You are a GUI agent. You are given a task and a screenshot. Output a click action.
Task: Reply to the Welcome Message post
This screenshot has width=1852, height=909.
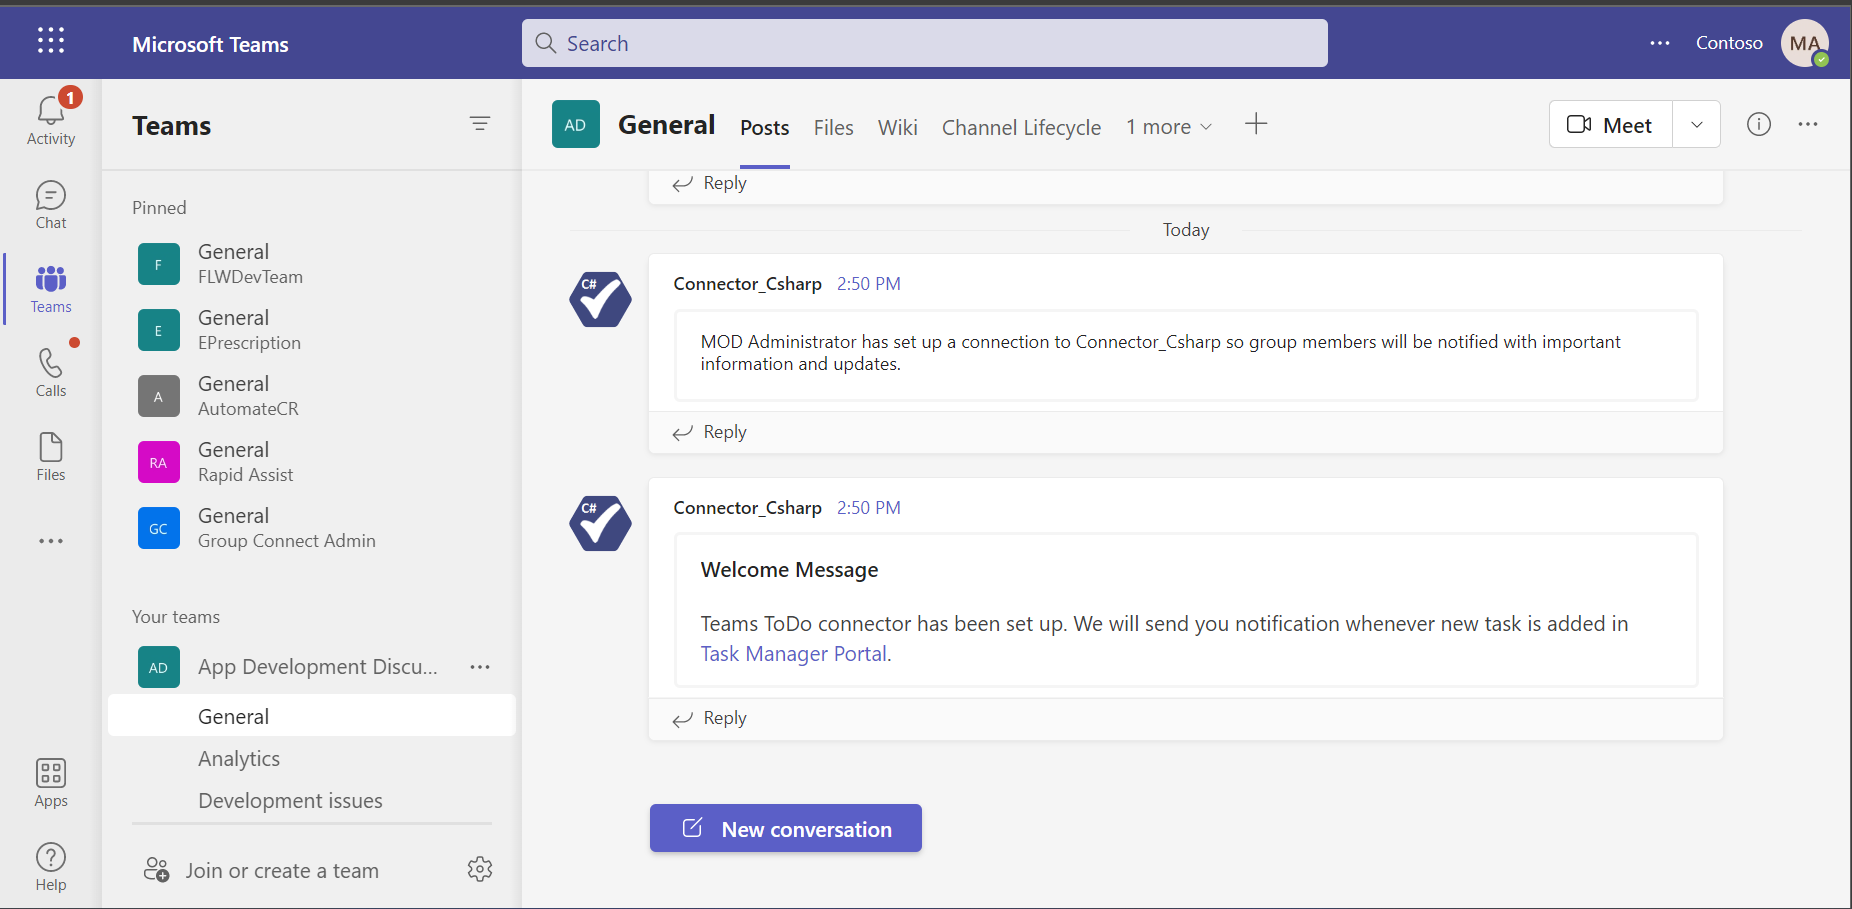coord(710,718)
